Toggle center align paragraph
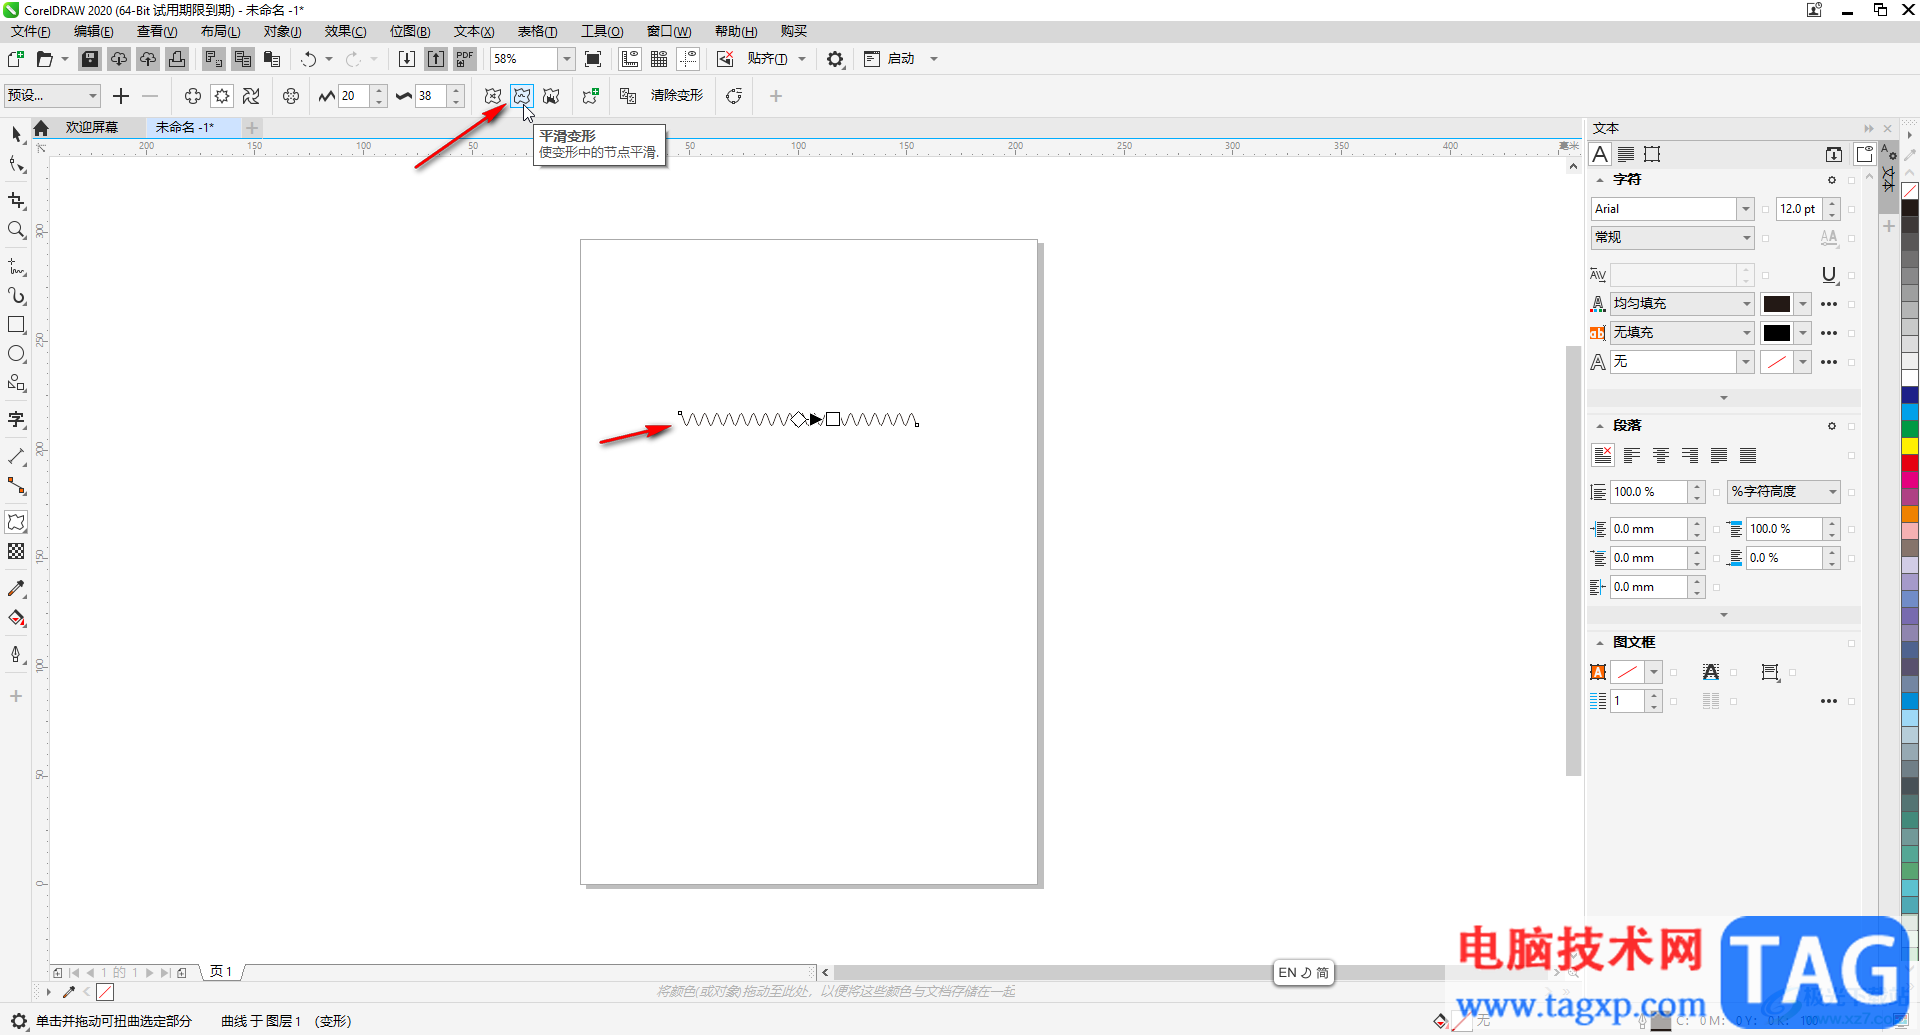 pyautogui.click(x=1661, y=456)
